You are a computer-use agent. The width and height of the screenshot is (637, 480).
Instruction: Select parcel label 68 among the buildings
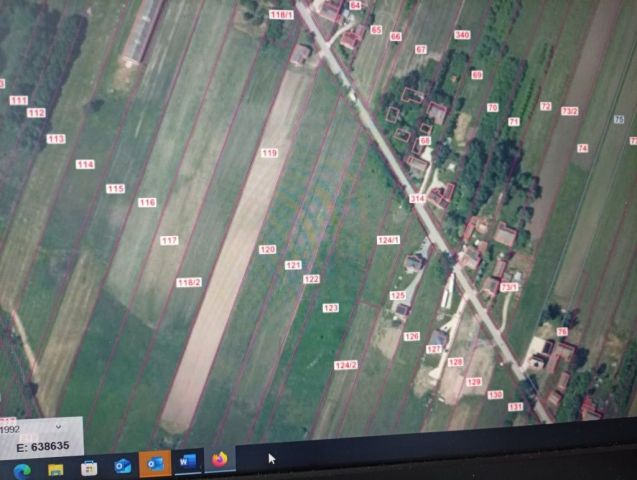425,141
